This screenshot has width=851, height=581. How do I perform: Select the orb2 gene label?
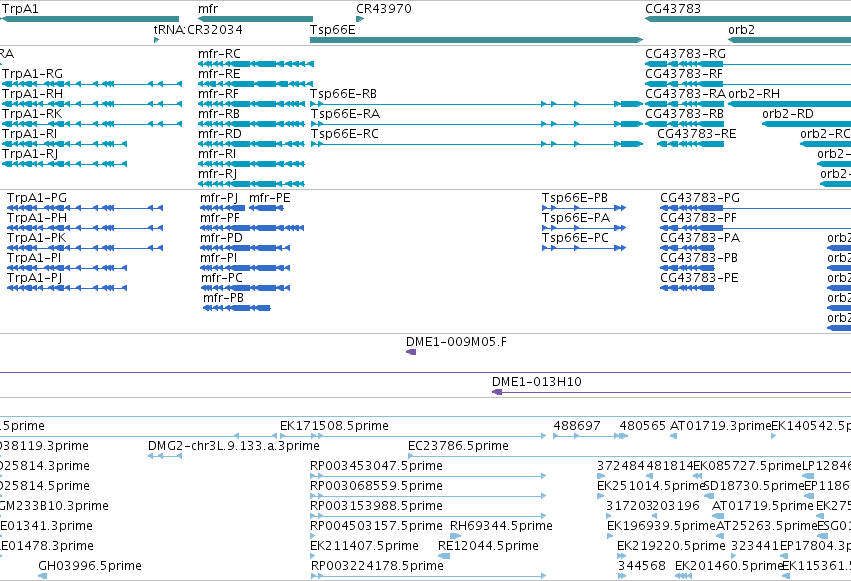[x=741, y=29]
